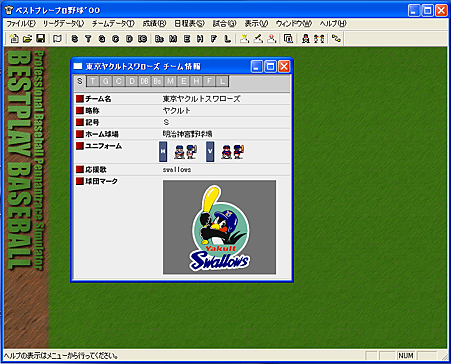The height and width of the screenshot is (364, 451).
Task: Click the NUM indicator in status bar
Action: click(406, 356)
